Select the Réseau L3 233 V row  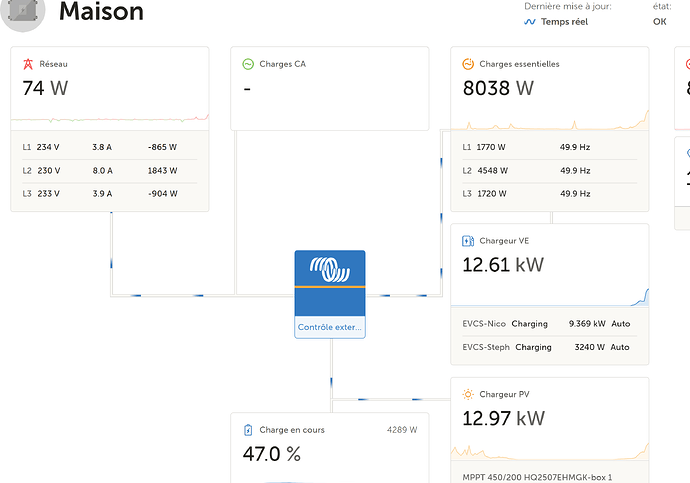[110, 194]
